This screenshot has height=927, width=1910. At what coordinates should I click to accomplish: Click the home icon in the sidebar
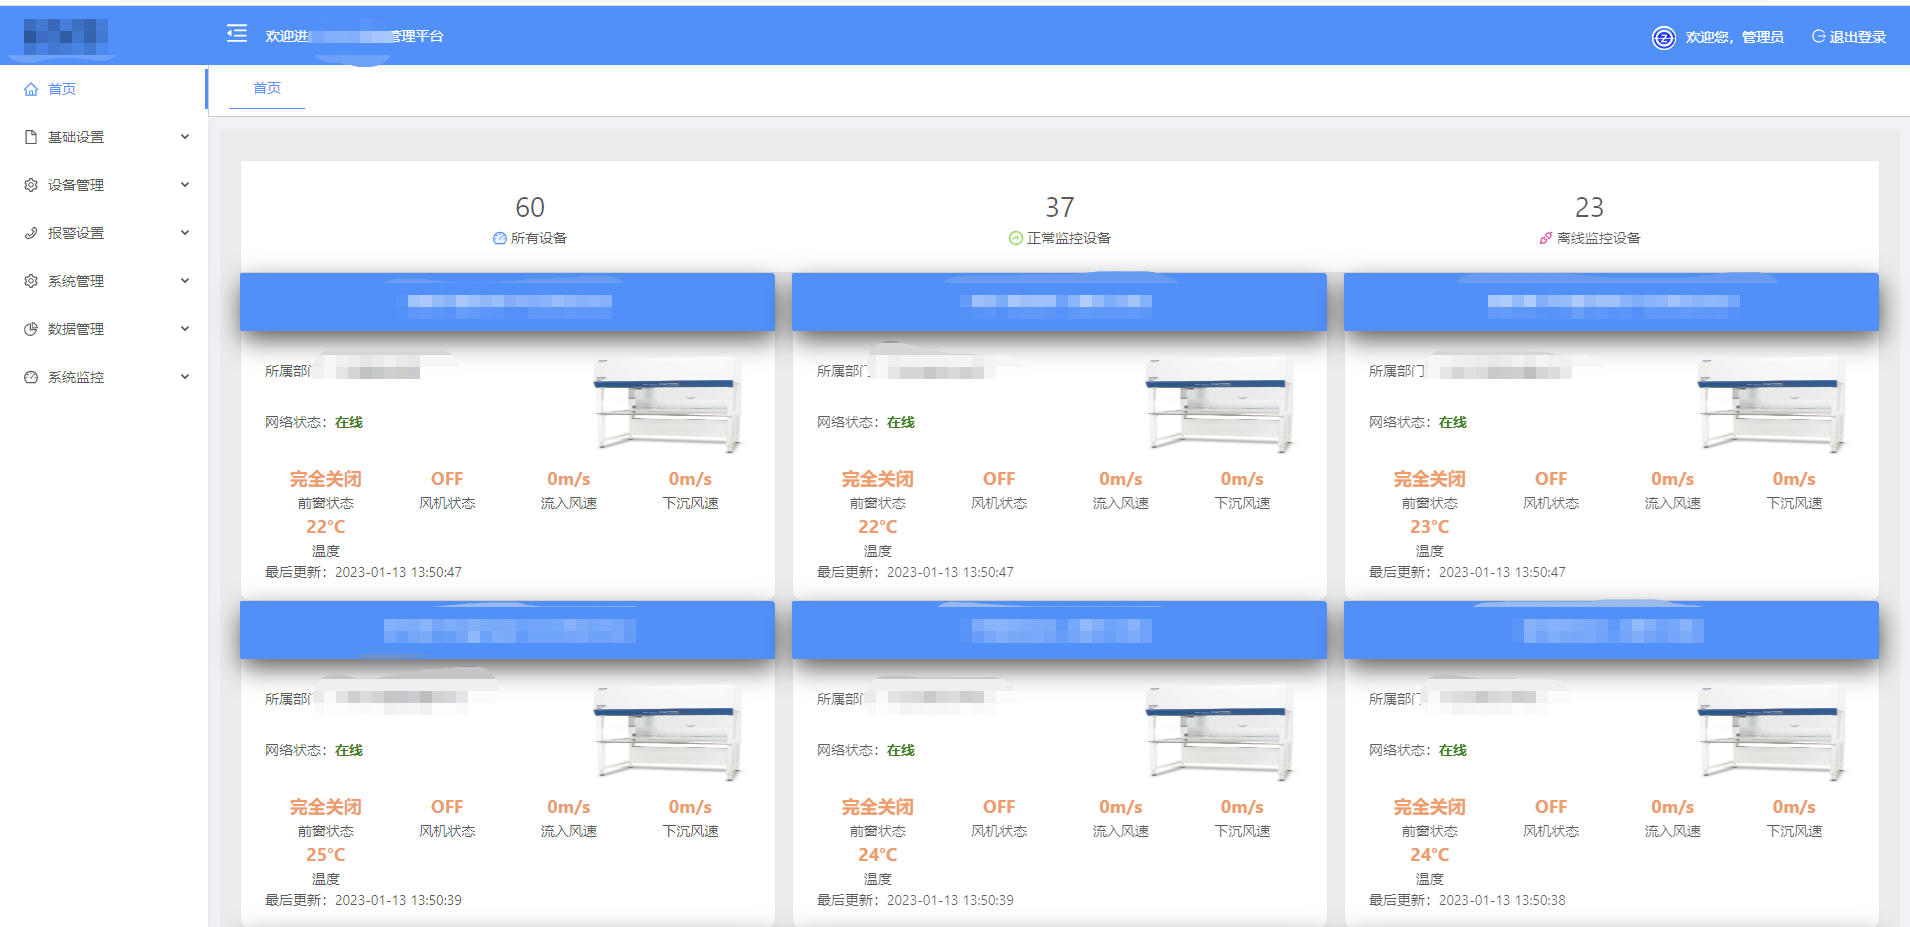tap(31, 89)
